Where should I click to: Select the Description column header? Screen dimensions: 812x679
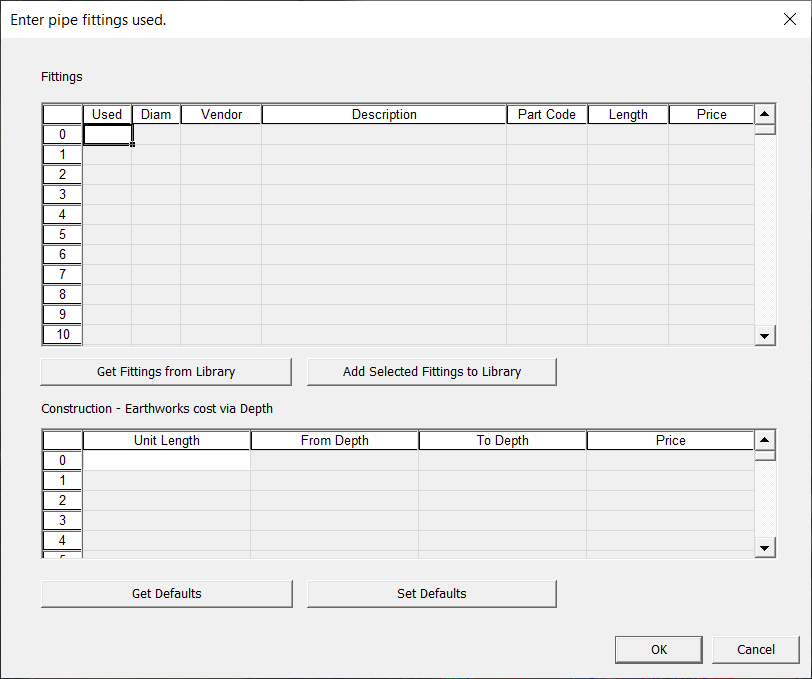[x=384, y=115]
